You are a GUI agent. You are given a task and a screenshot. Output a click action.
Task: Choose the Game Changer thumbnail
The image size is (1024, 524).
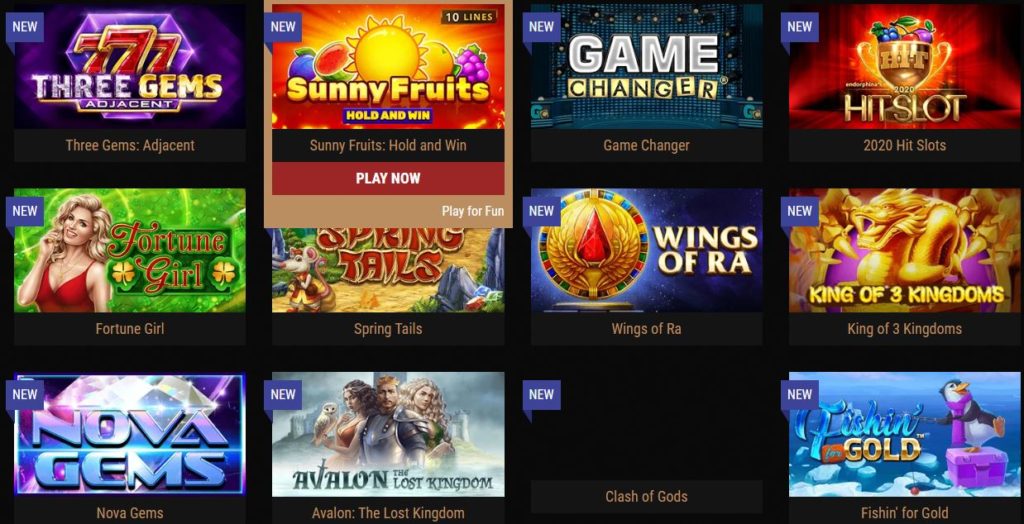647,67
